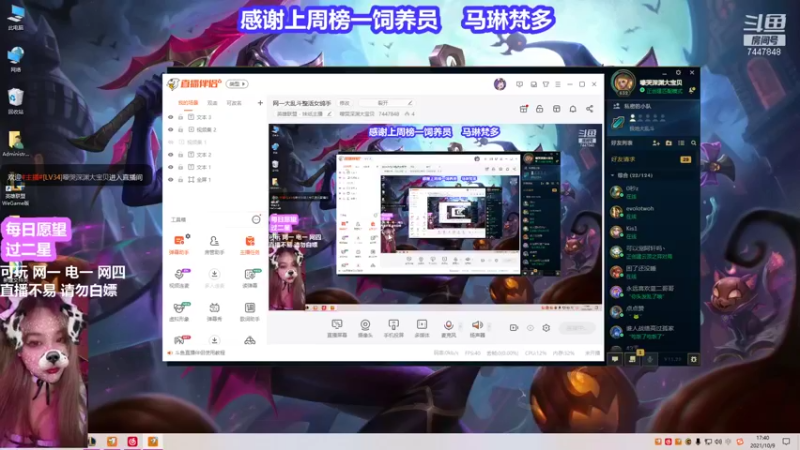Toggle the lock on 文本 2 source

tap(181, 155)
